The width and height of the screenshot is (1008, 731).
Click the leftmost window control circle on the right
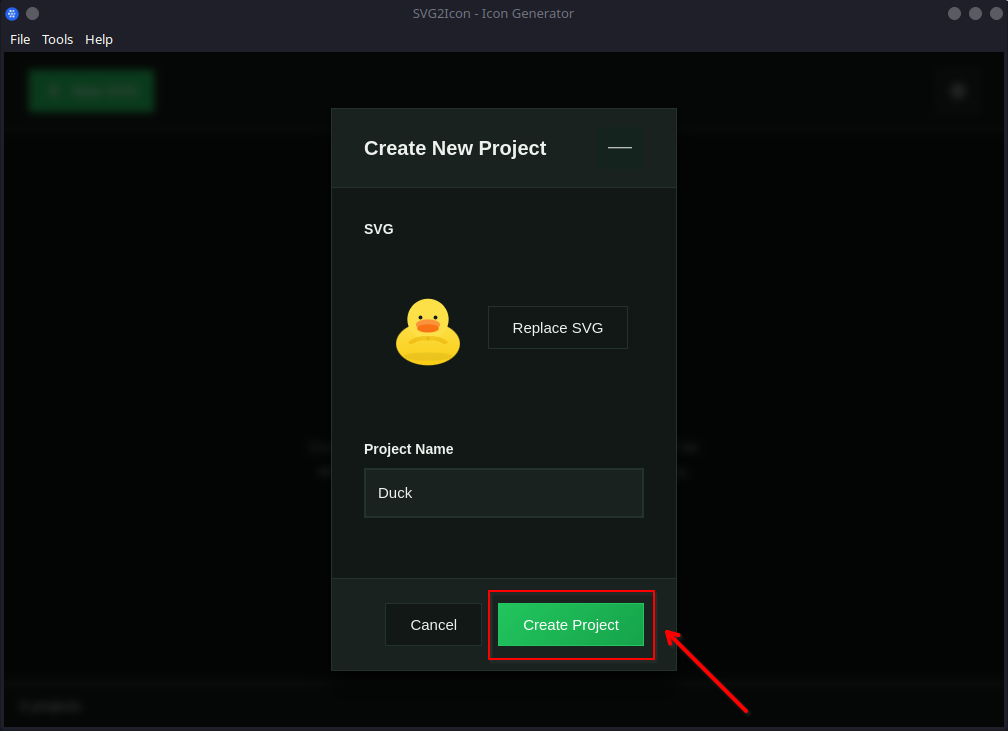click(x=954, y=13)
